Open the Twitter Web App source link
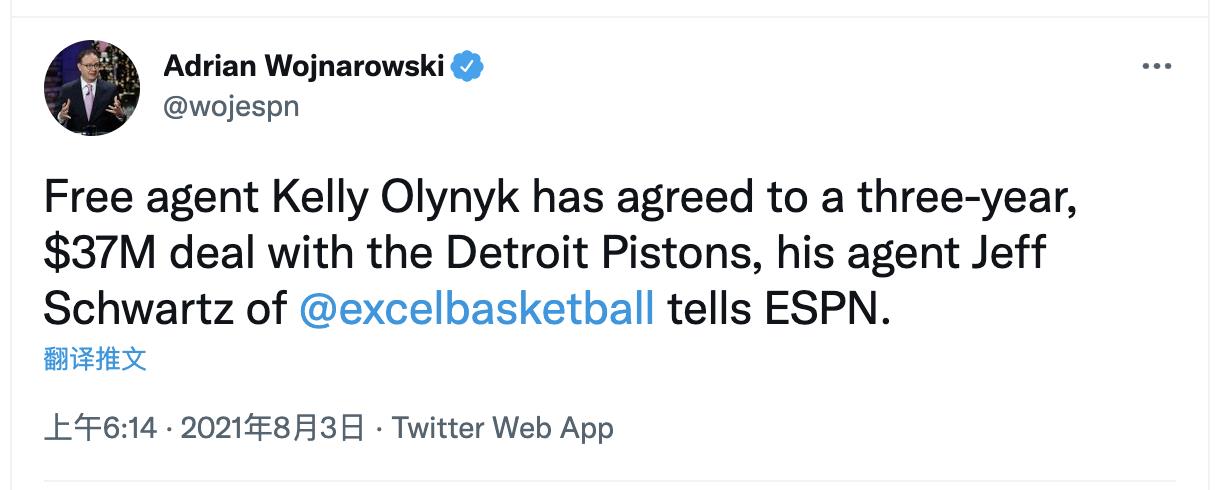Image resolution: width=1220 pixels, height=490 pixels. (502, 428)
